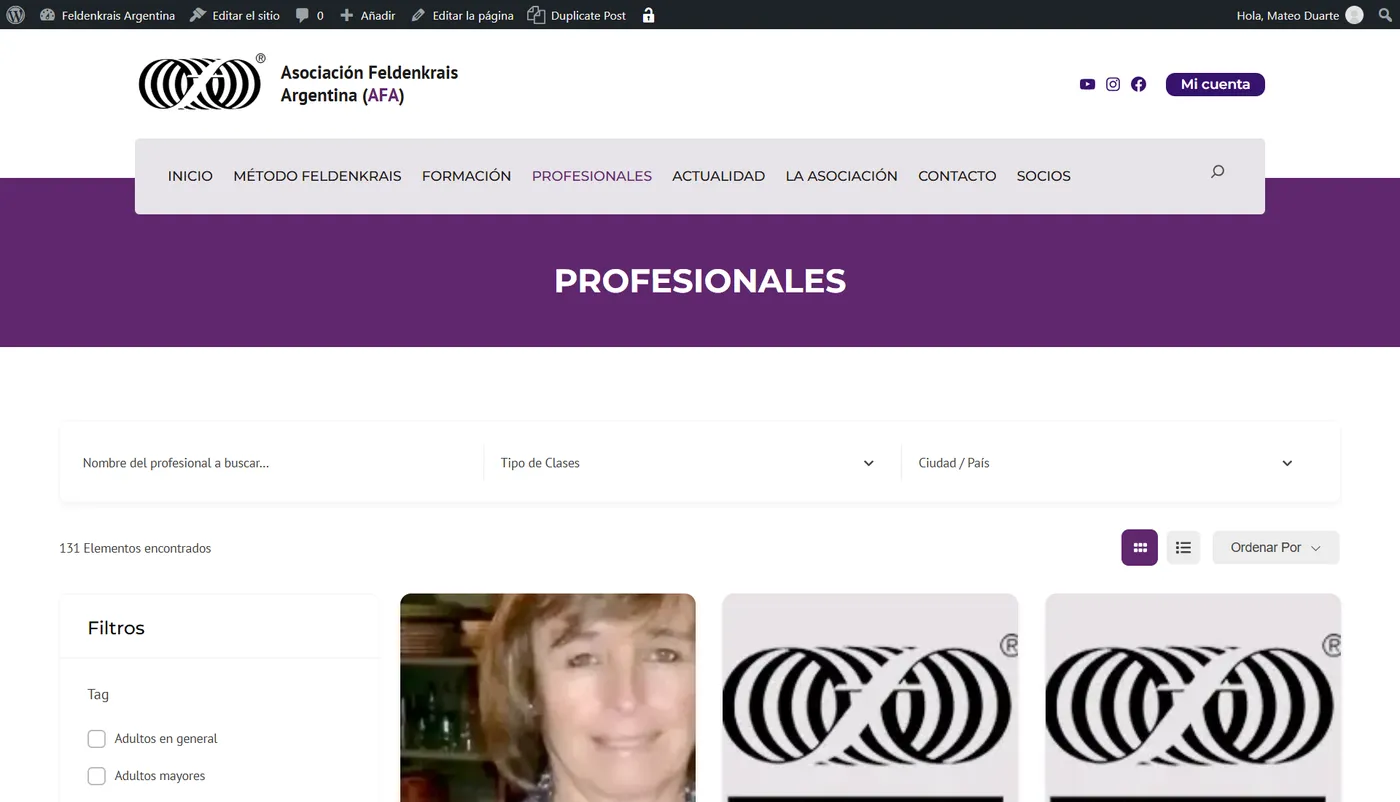Viewport: 1400px width, 802px height.
Task: Click Duplicate Post in admin bar
Action: (x=577, y=15)
